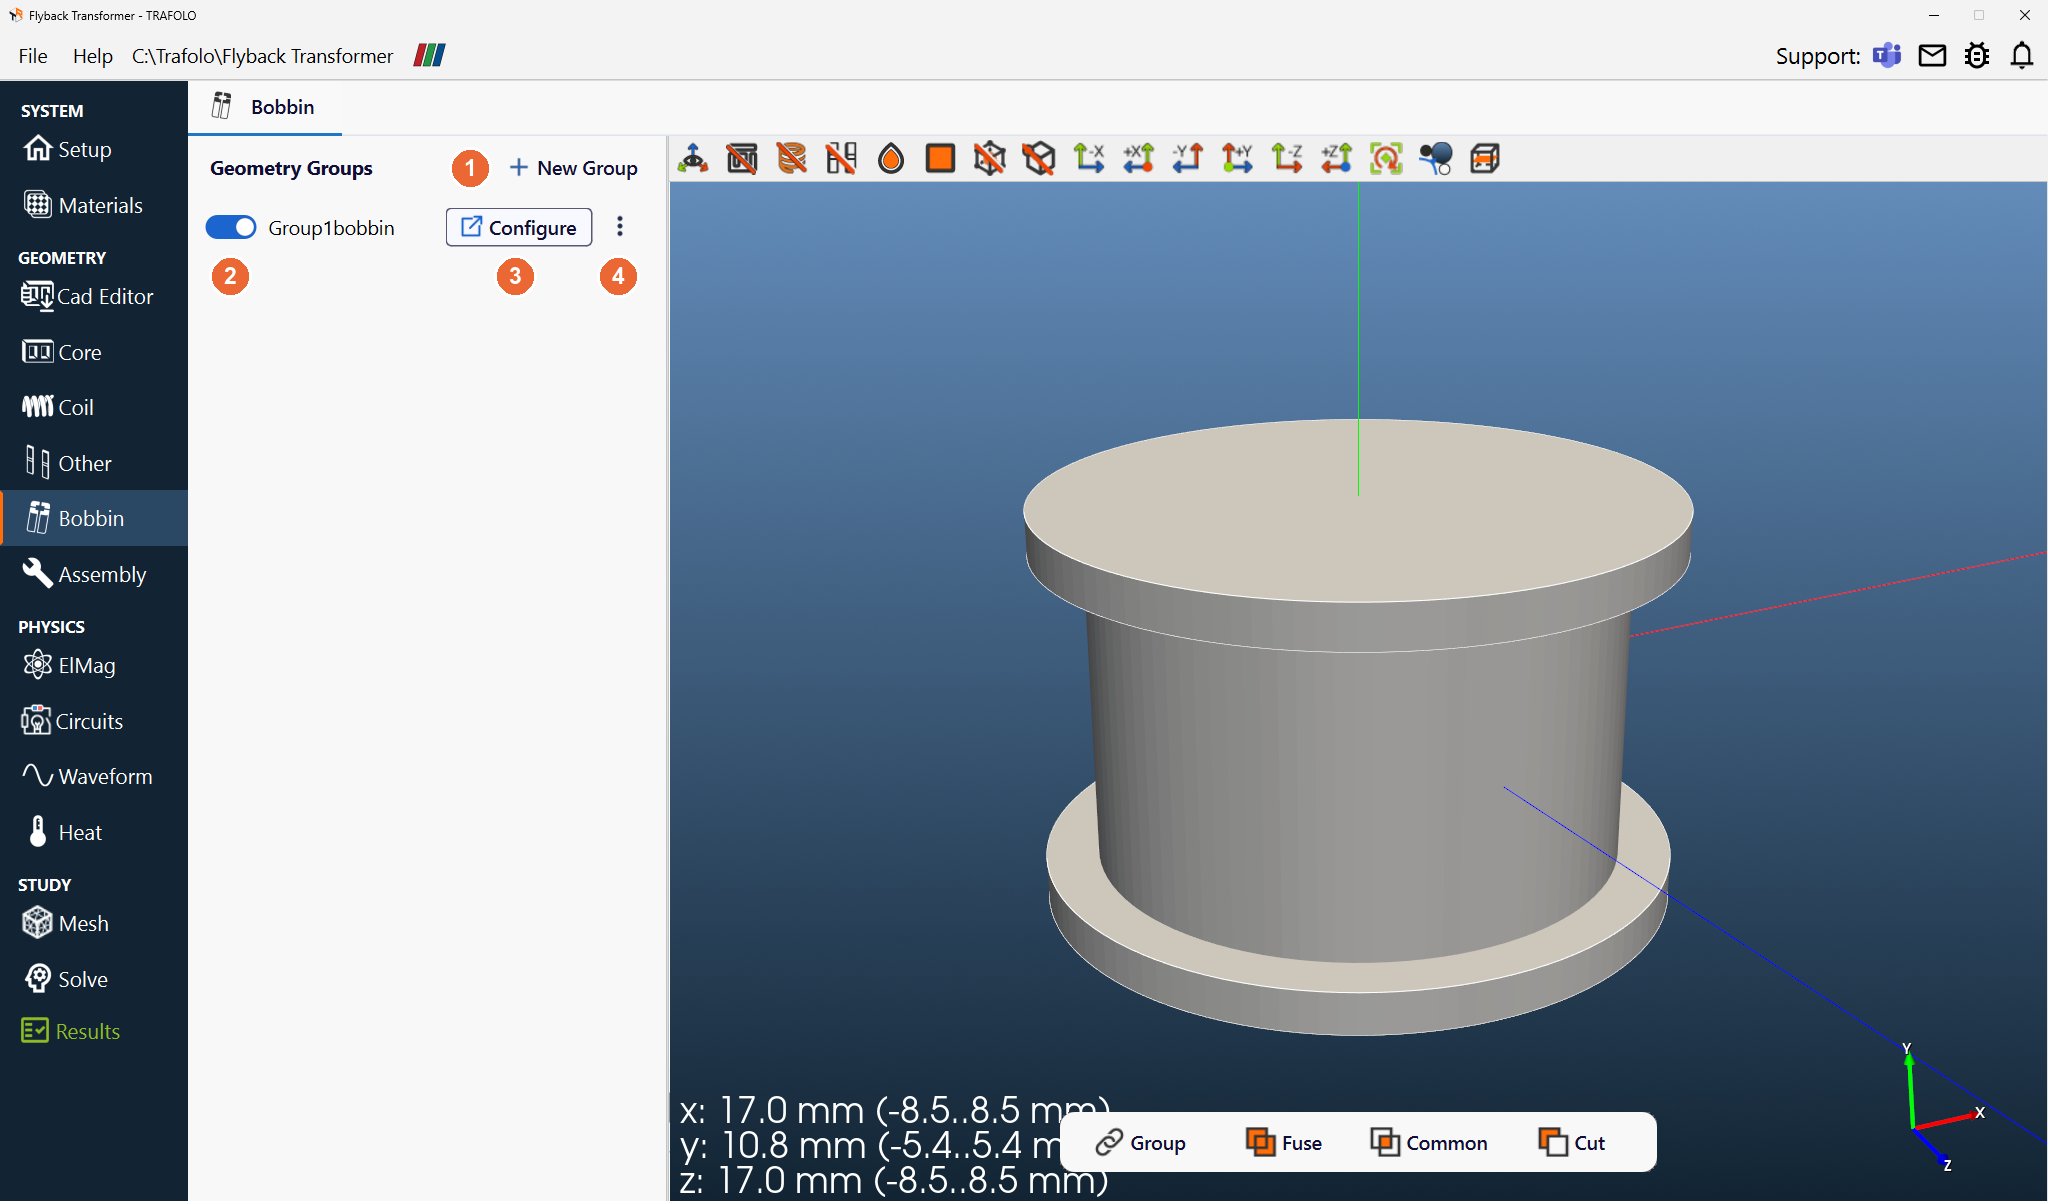The image size is (2048, 1201).
Task: Open the three-dot menu for Group1bobbin
Action: click(620, 227)
